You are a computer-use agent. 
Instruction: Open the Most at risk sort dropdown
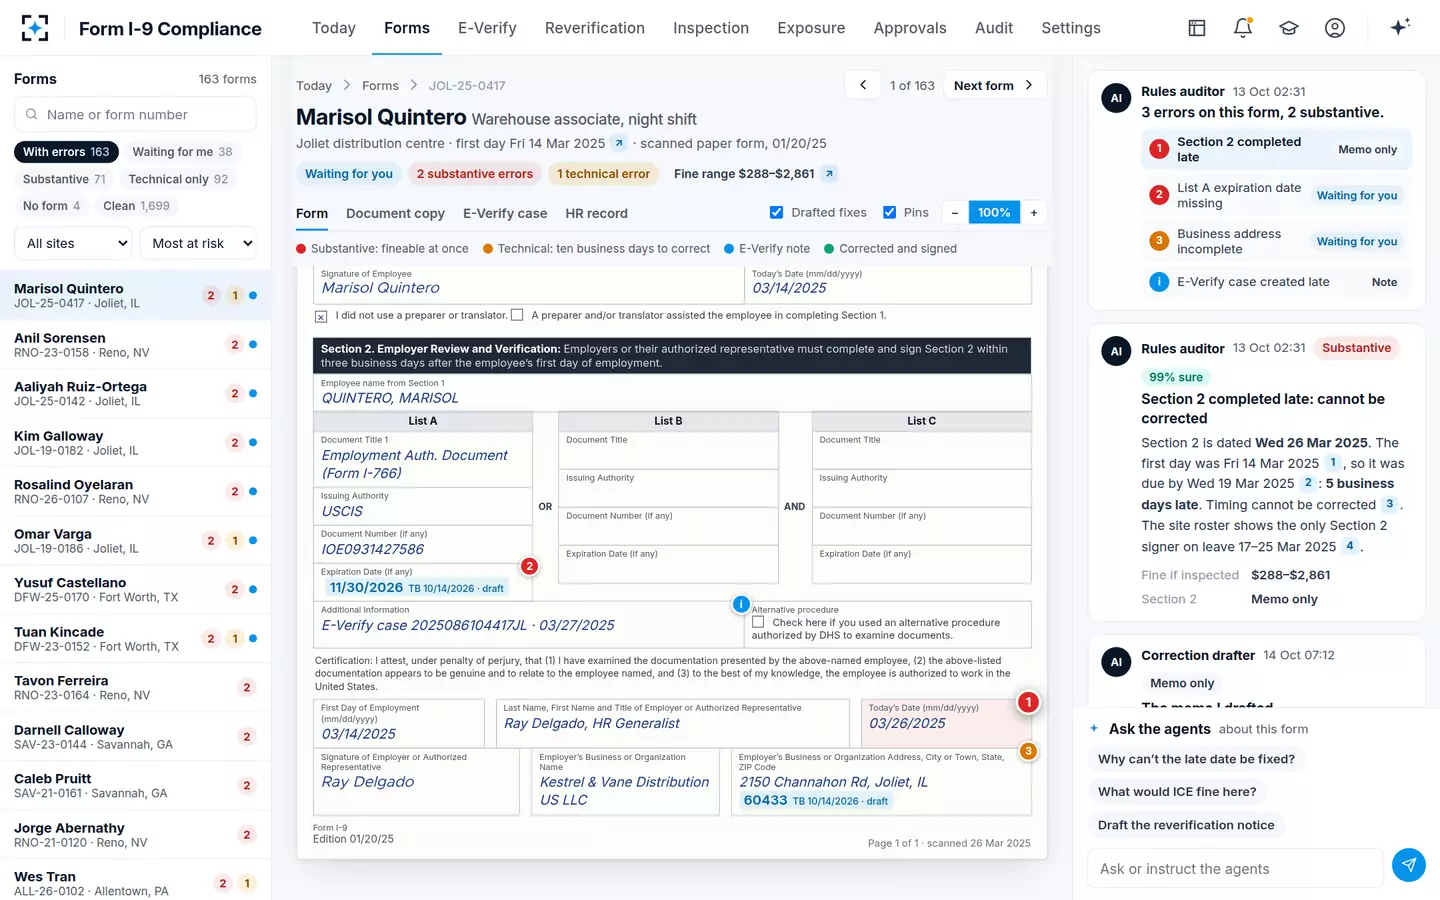pos(198,243)
